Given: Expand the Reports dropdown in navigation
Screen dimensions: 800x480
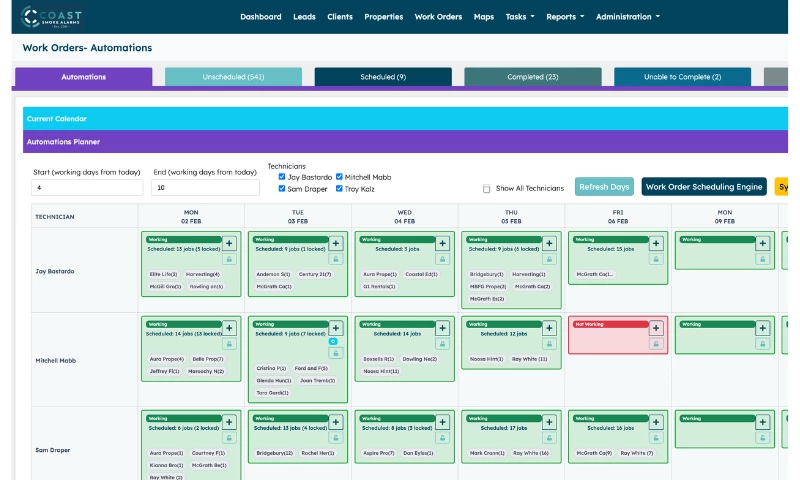Looking at the screenshot, I should 565,17.
